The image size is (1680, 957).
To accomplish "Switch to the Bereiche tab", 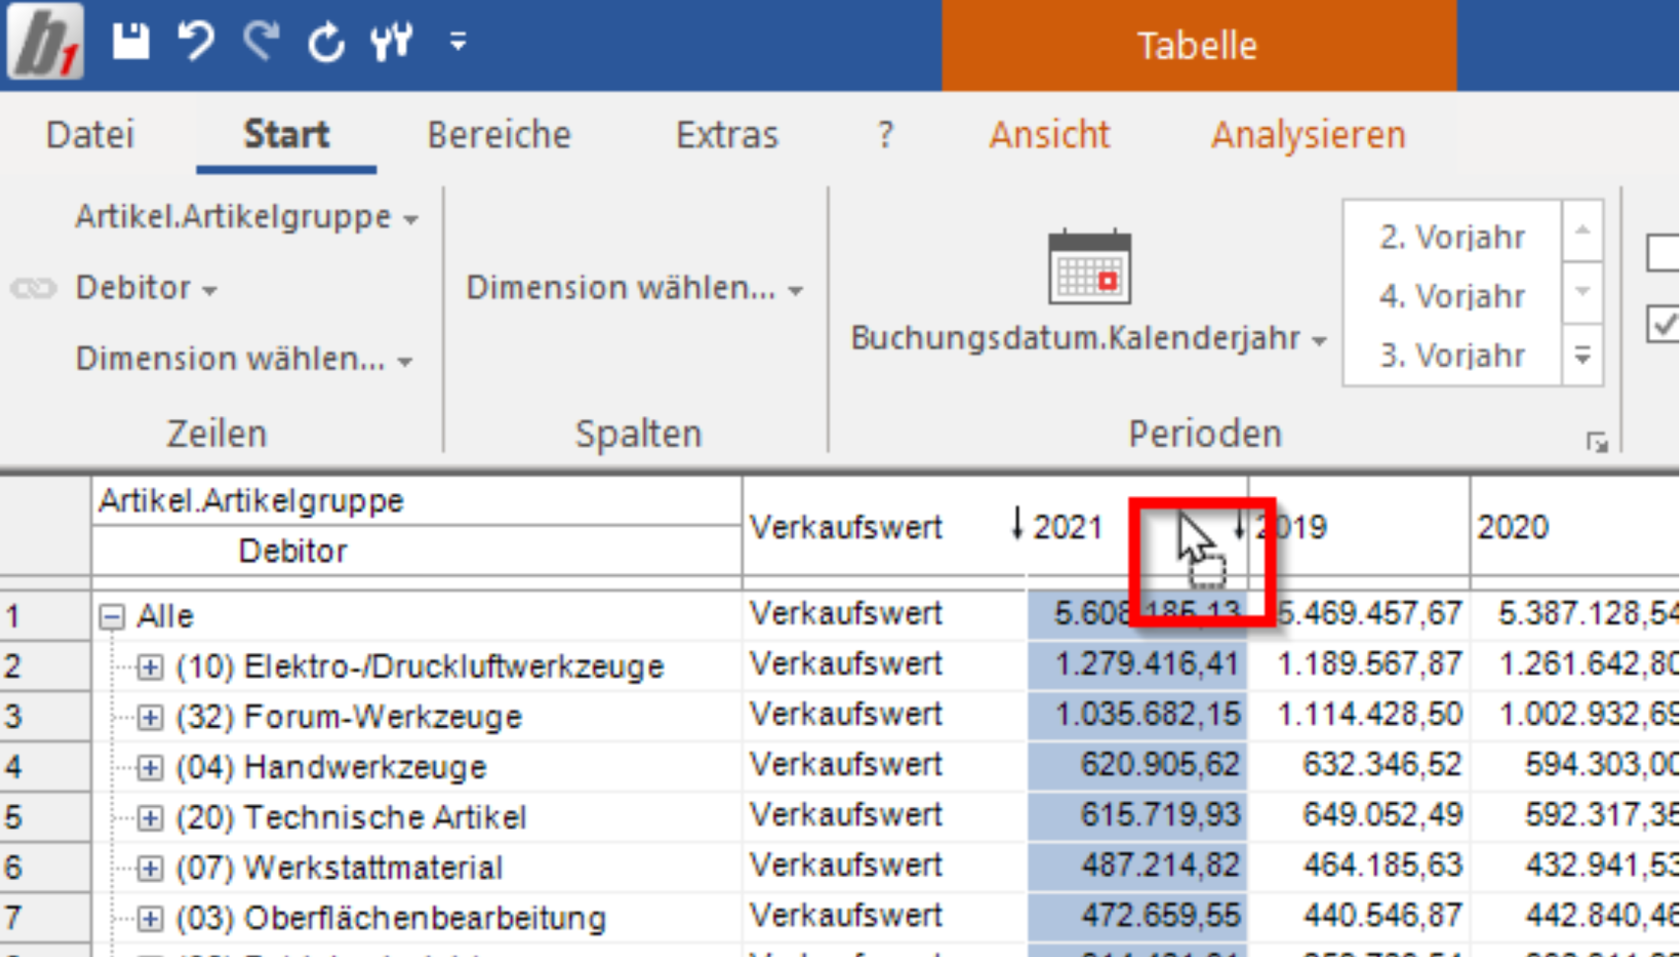I will coord(499,134).
